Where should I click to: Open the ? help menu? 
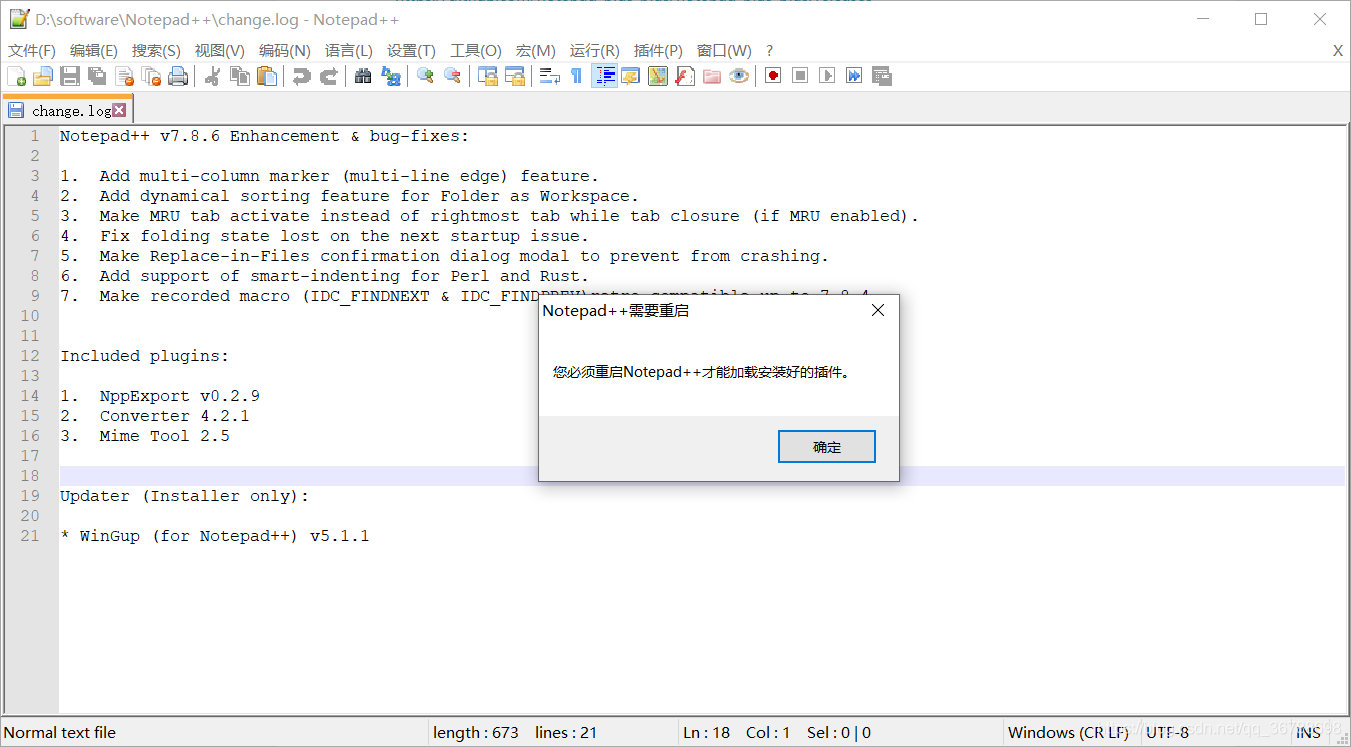[x=769, y=51]
